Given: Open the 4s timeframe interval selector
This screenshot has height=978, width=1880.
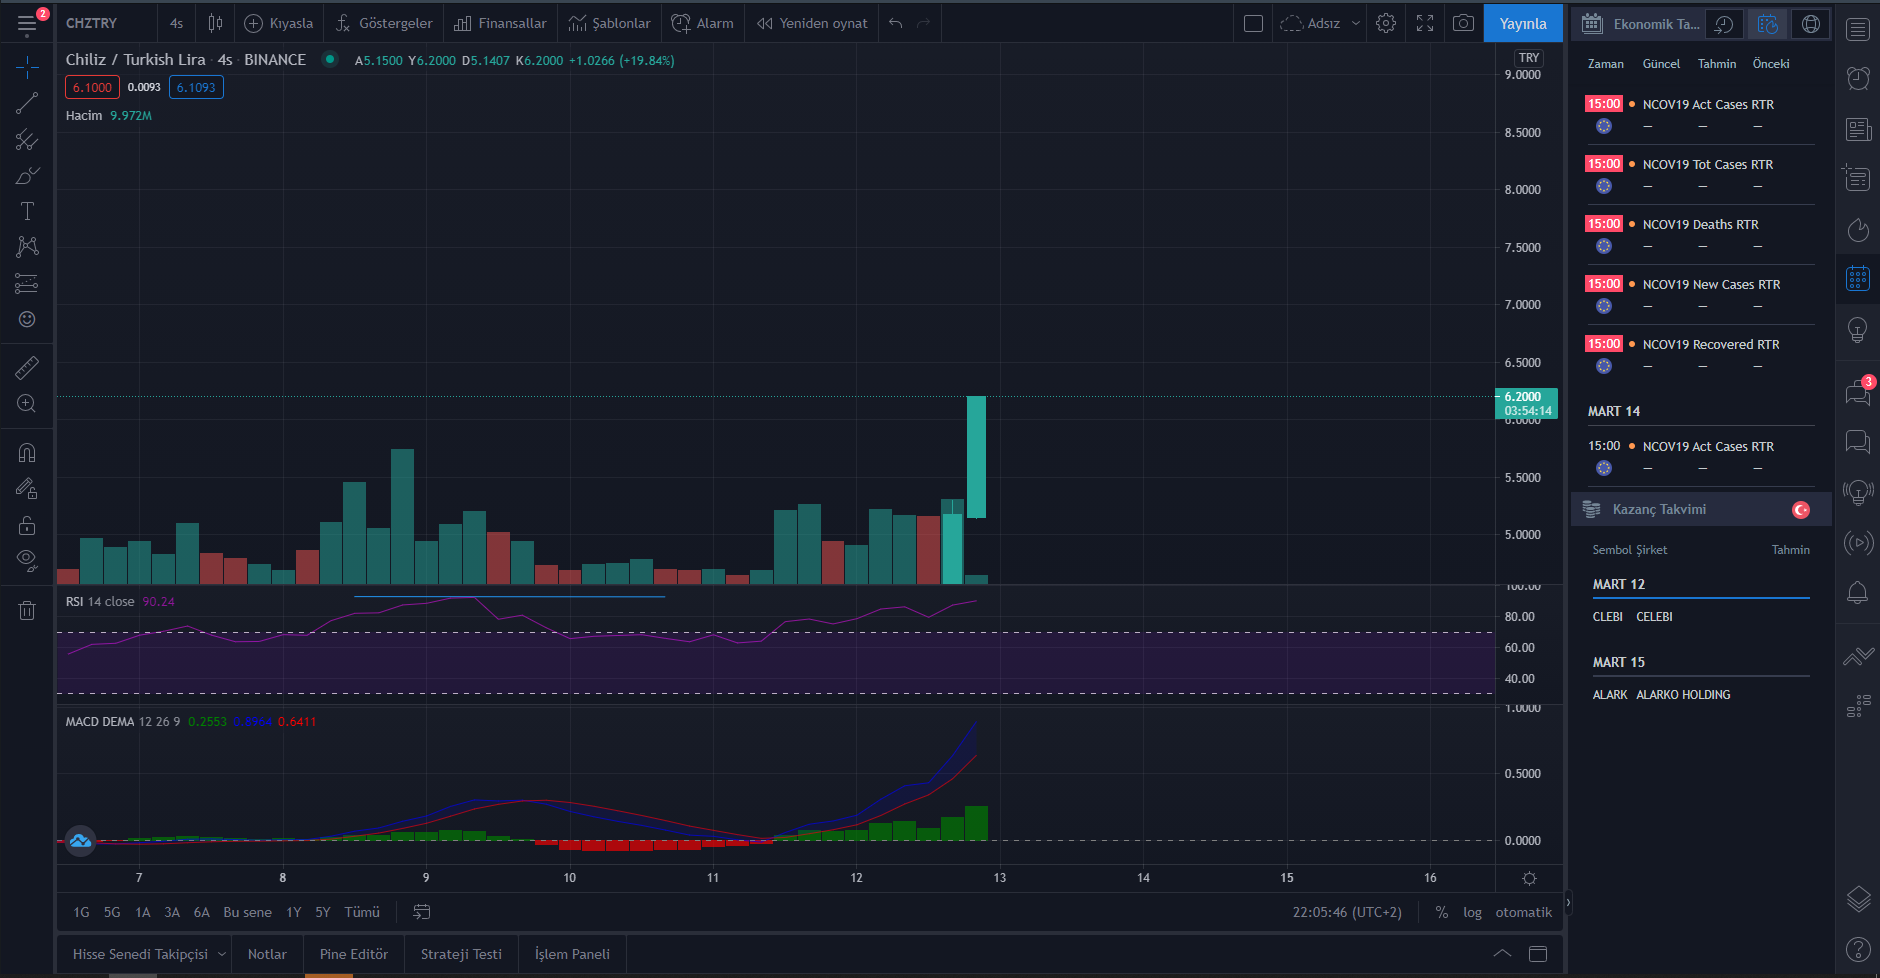Looking at the screenshot, I should 176,23.
